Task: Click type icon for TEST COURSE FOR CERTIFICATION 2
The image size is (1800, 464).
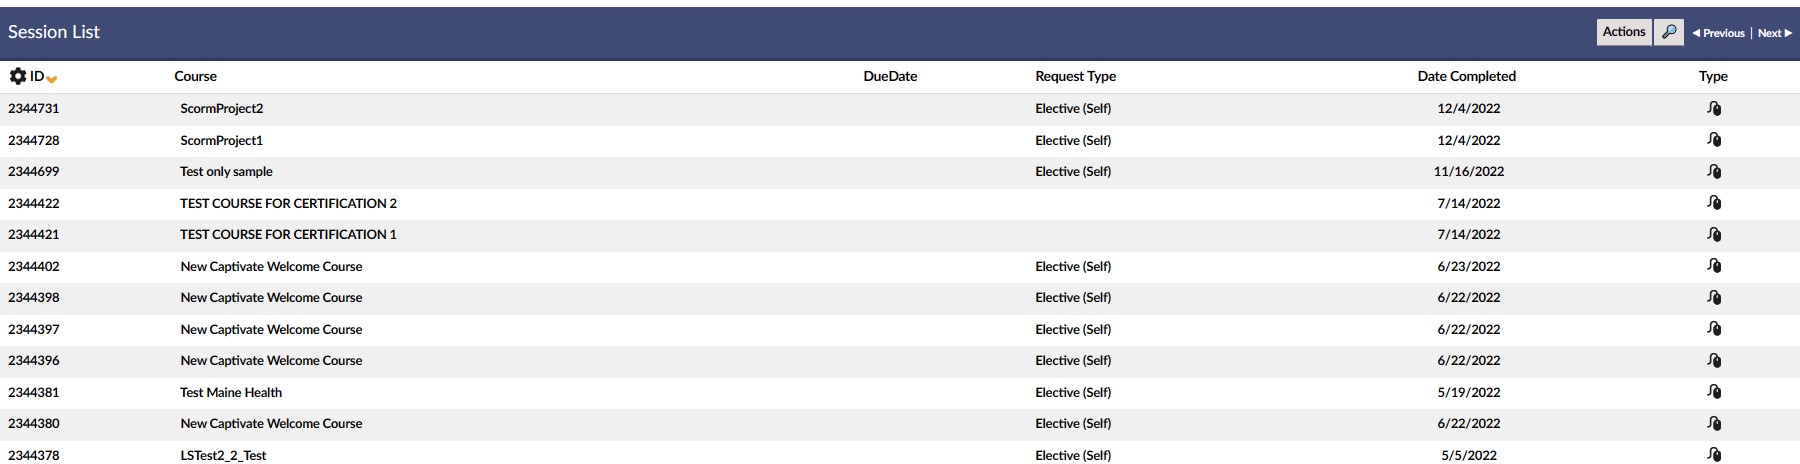Action: [1713, 203]
